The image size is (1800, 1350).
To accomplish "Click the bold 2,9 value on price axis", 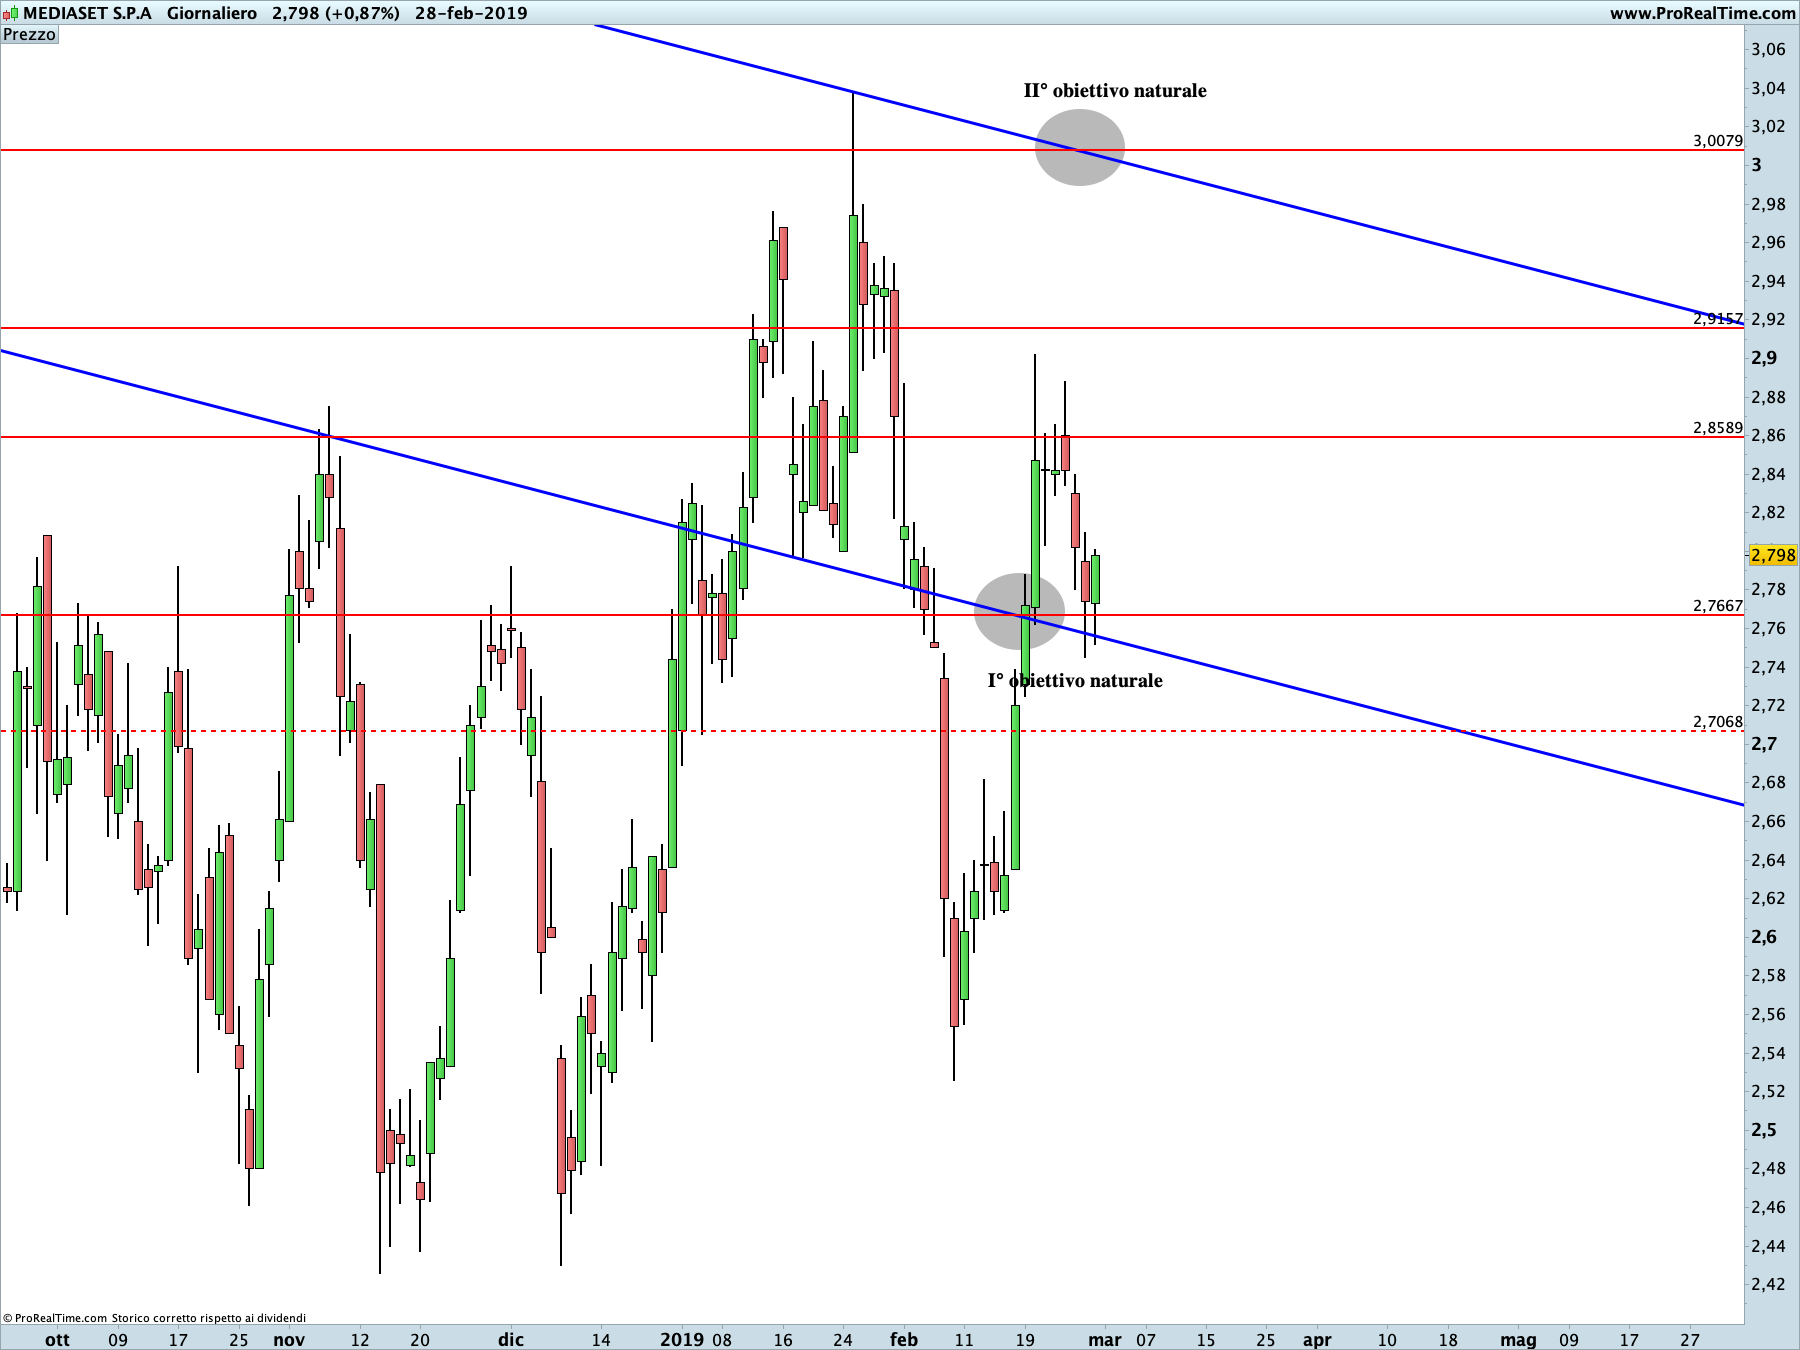I will (x=1764, y=358).
